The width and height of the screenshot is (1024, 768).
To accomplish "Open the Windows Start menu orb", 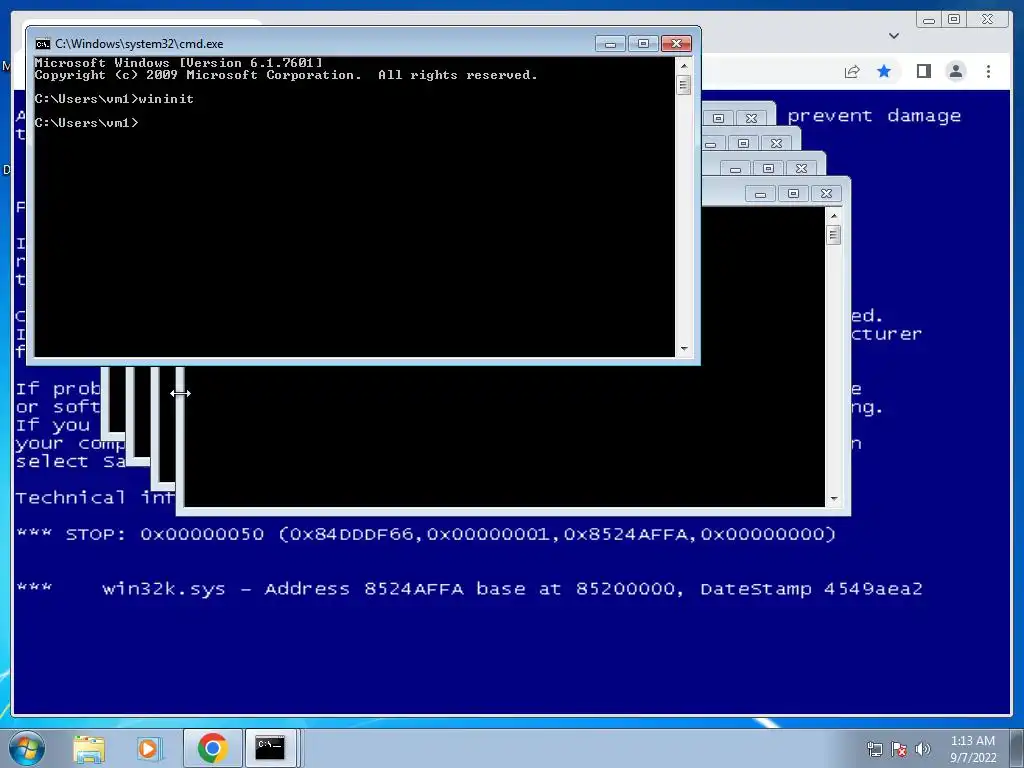I will (27, 748).
